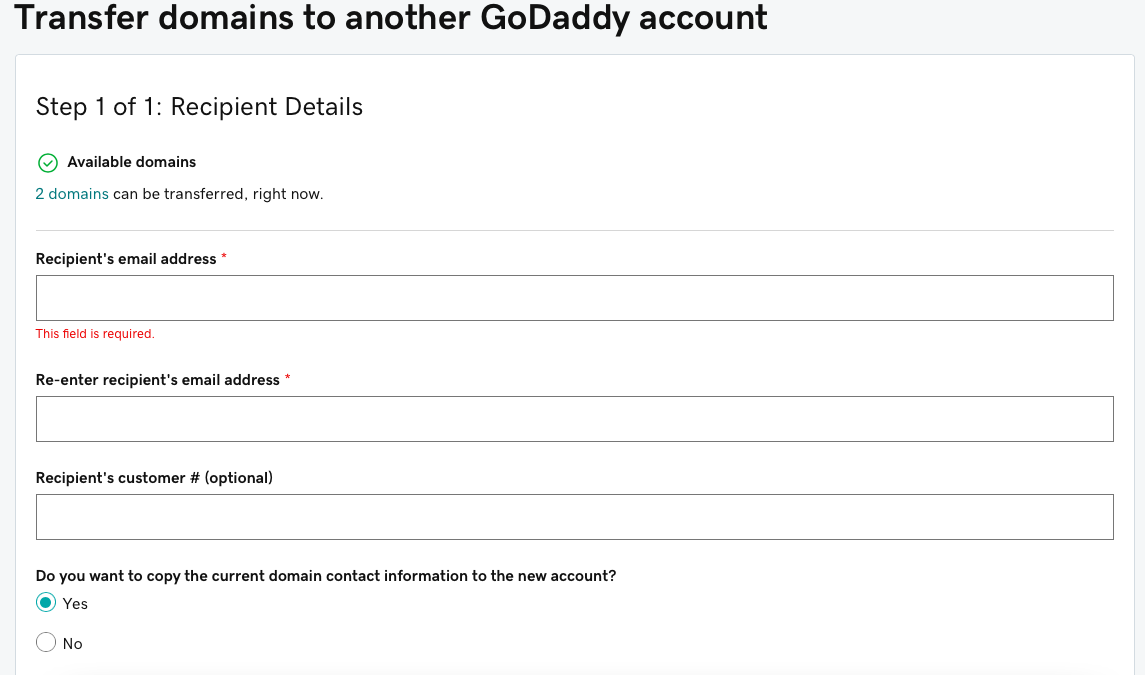Click the "Recipient's customer # (optional)" label
1145x675 pixels.
[154, 478]
